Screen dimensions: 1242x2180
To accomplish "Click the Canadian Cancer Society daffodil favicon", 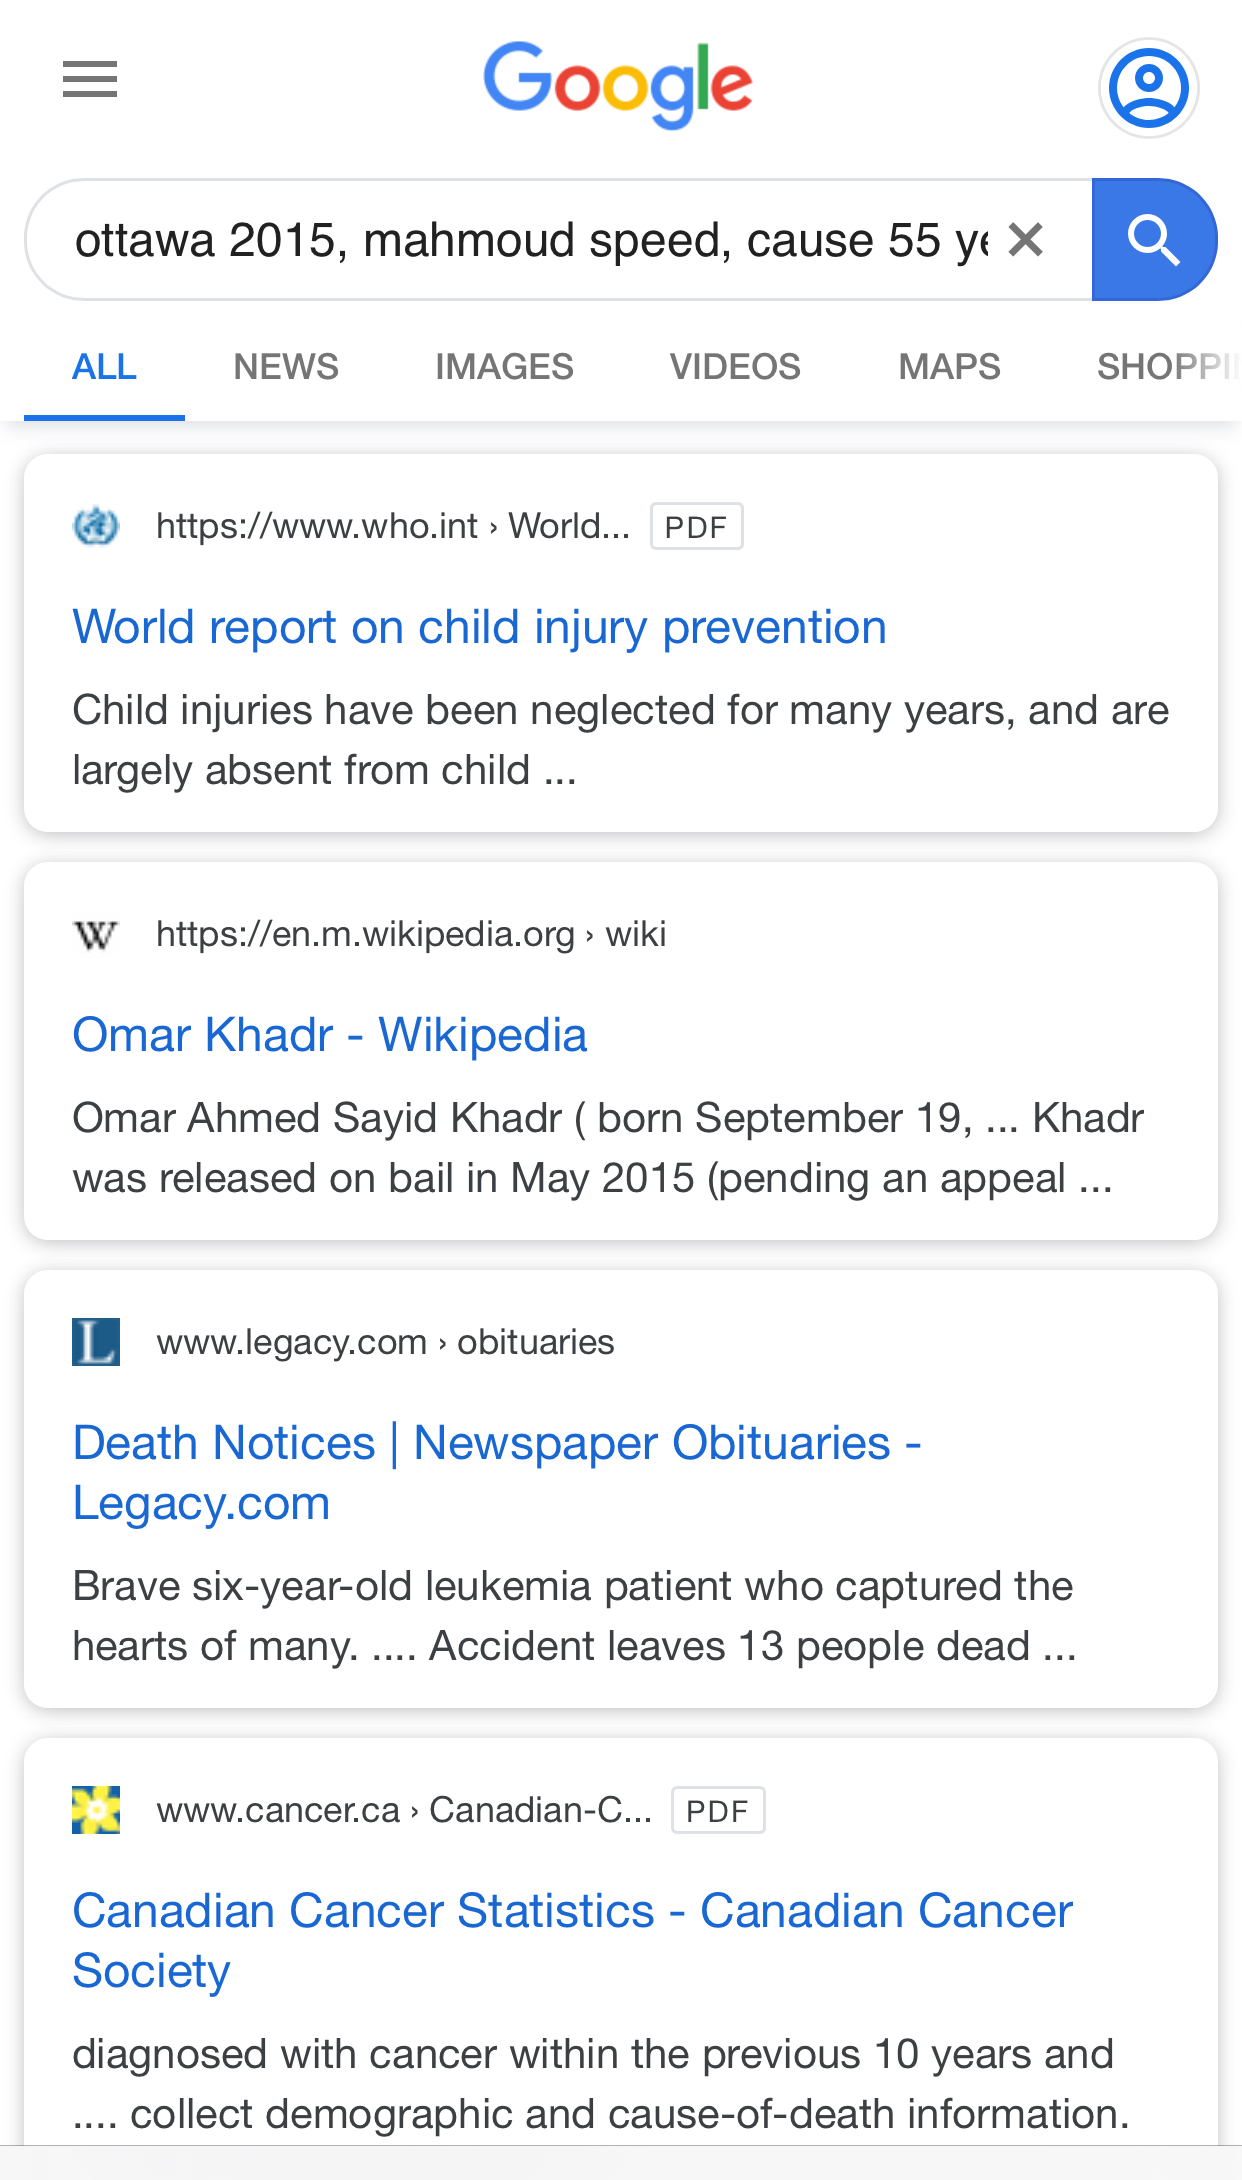I will pyautogui.click(x=96, y=1810).
